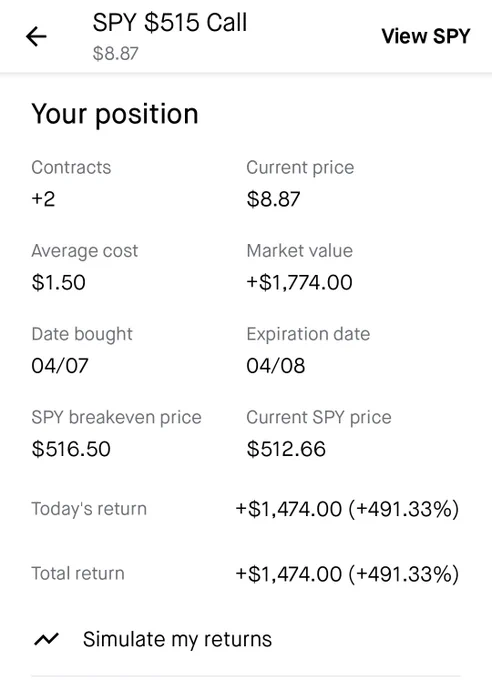Click the Average cost $1.50 value
492x680 pixels.
(x=58, y=282)
